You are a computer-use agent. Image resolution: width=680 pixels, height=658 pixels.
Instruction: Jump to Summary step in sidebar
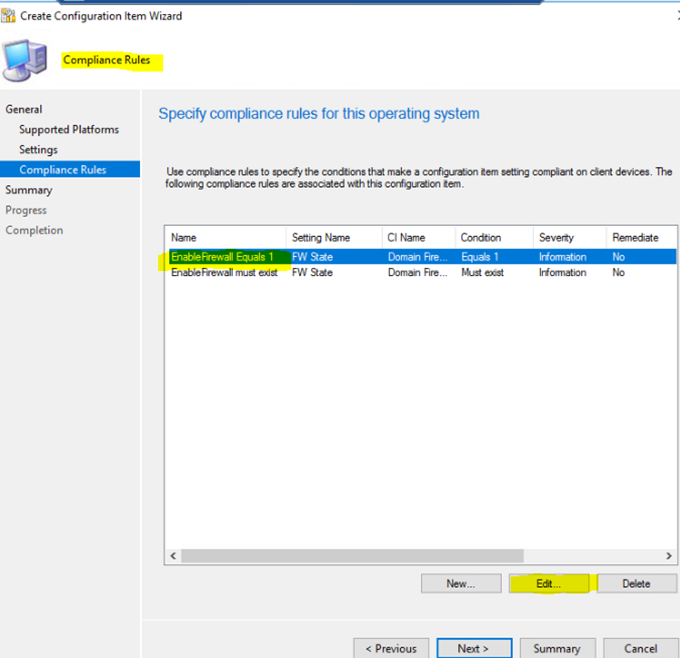point(29,190)
